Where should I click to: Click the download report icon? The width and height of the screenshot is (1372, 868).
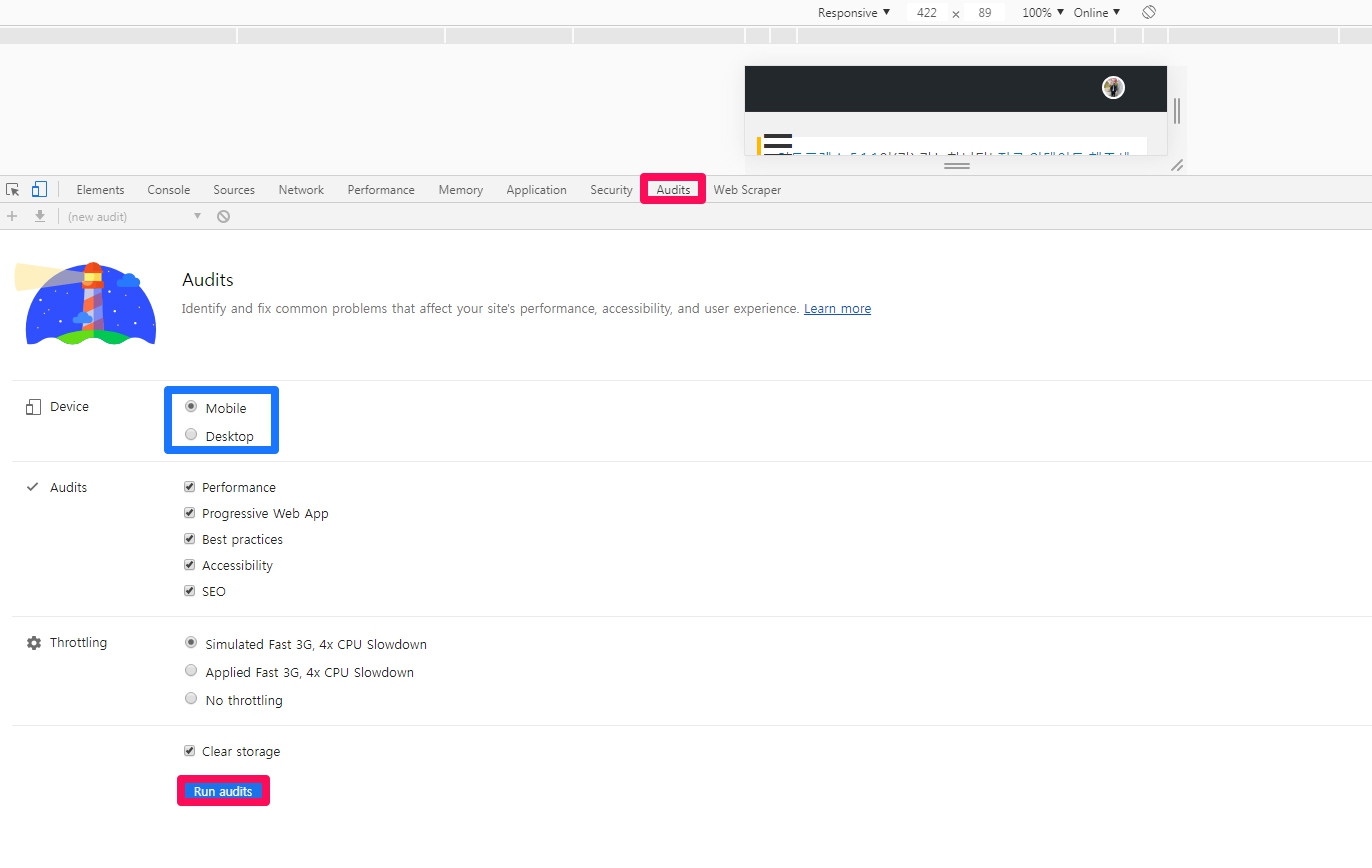click(40, 216)
